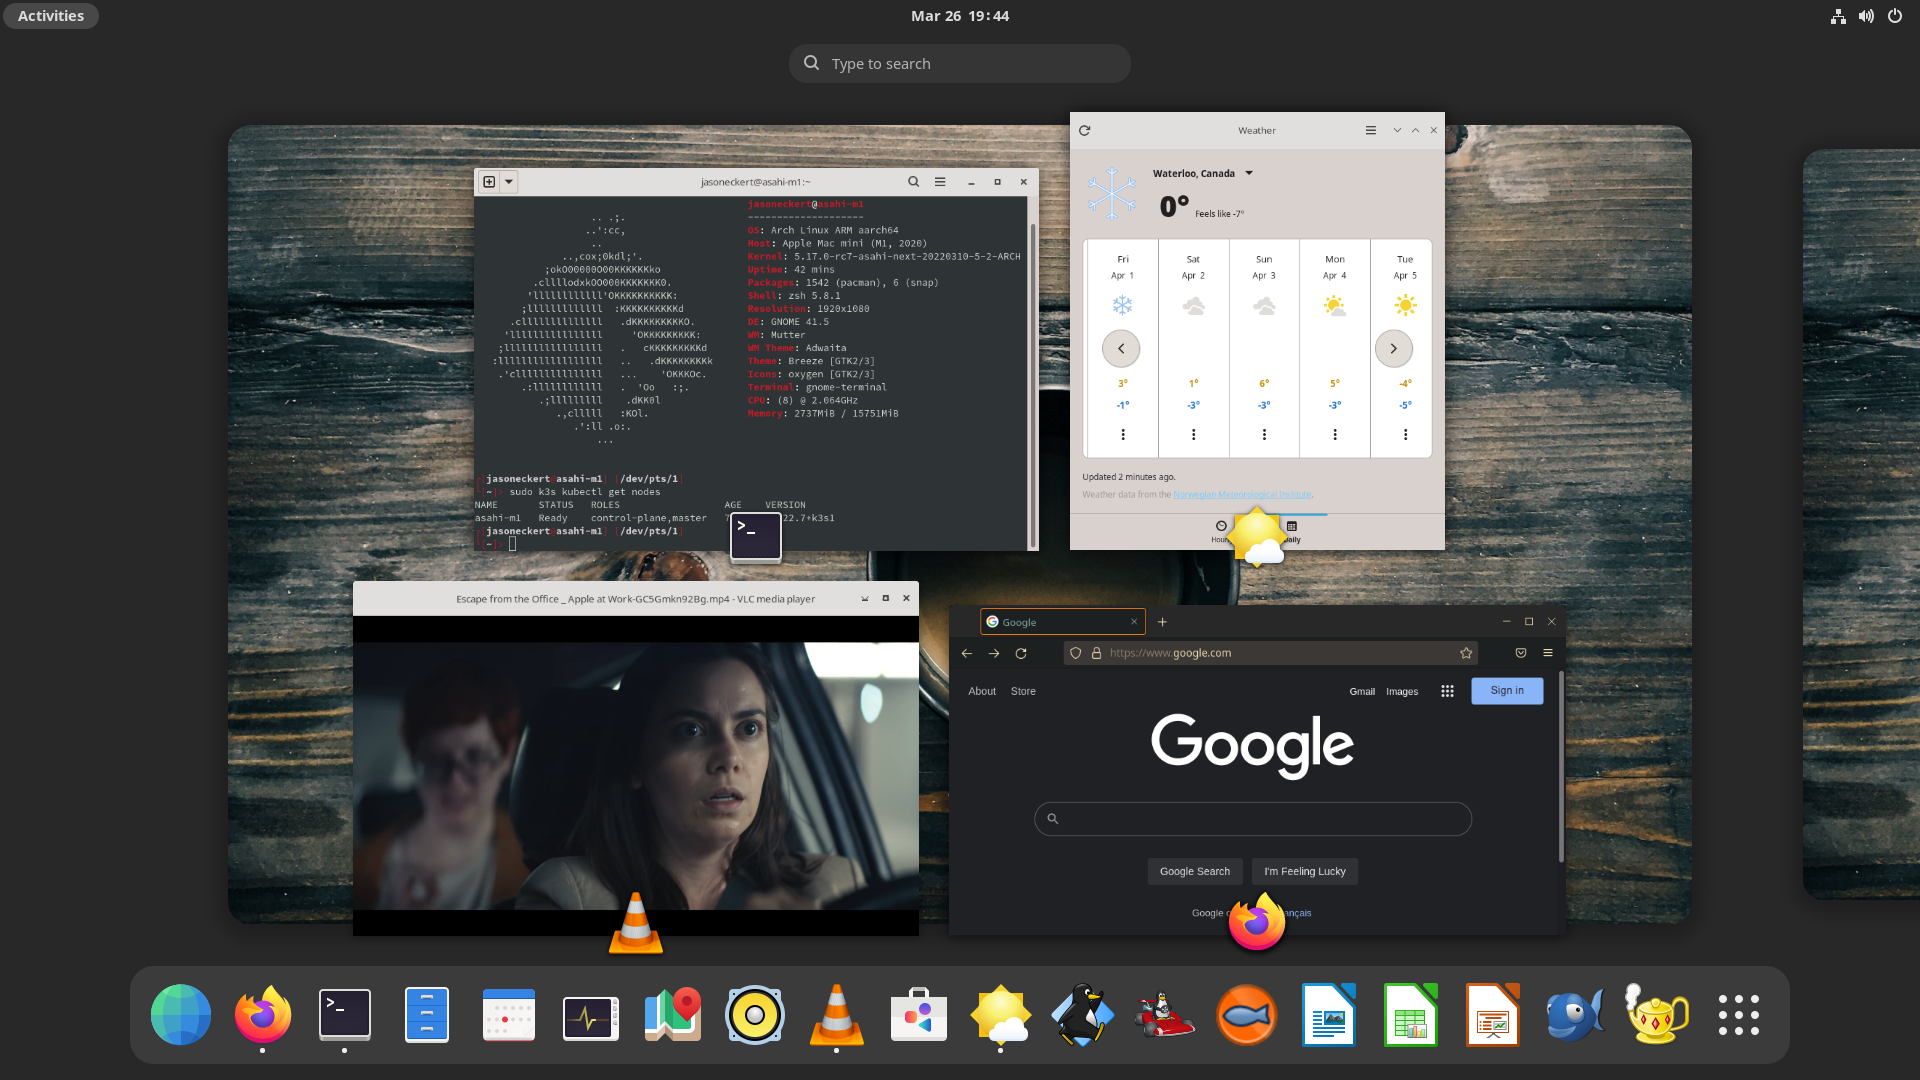Open the power icon in the top bar

1895,16
